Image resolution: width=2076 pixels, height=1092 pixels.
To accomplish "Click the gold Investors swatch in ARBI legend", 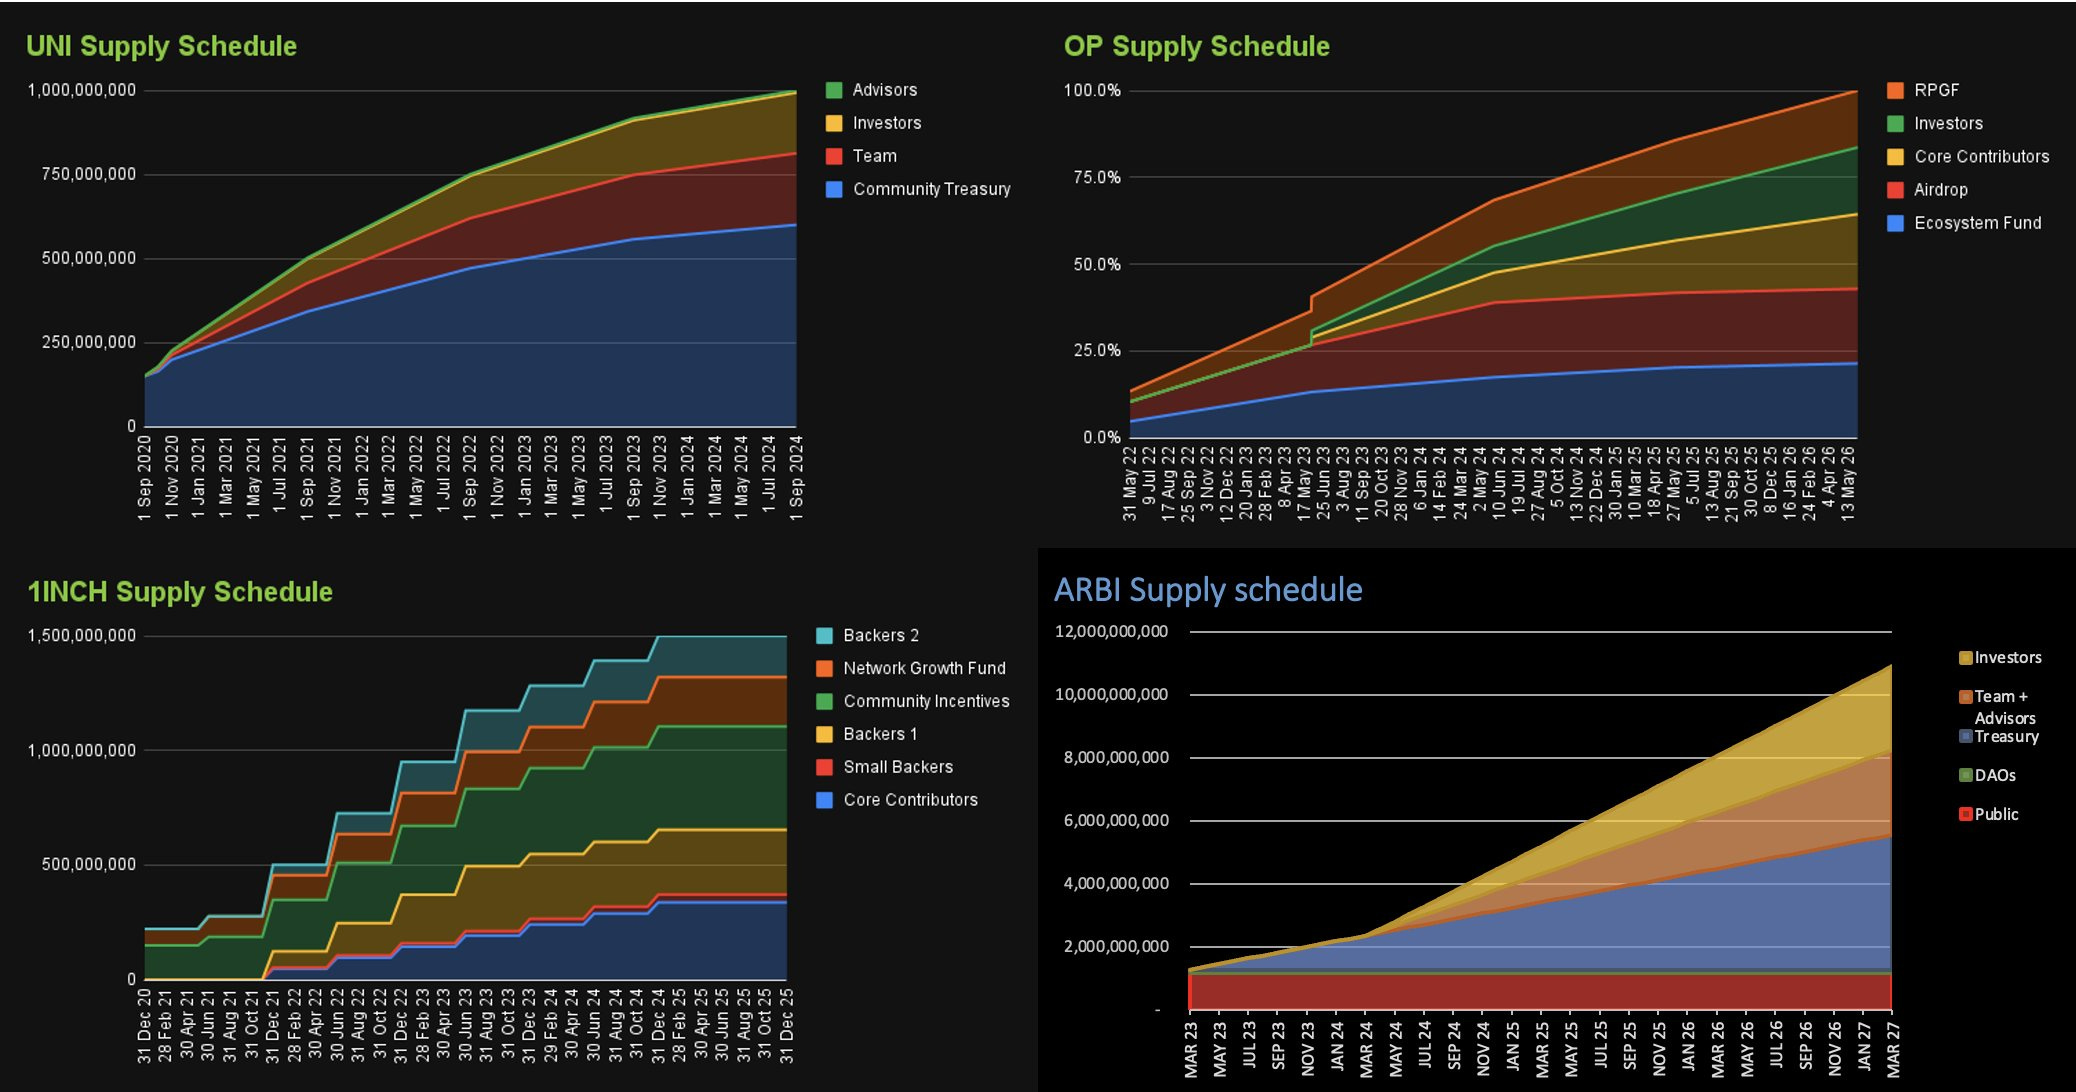I will pyautogui.click(x=1965, y=657).
